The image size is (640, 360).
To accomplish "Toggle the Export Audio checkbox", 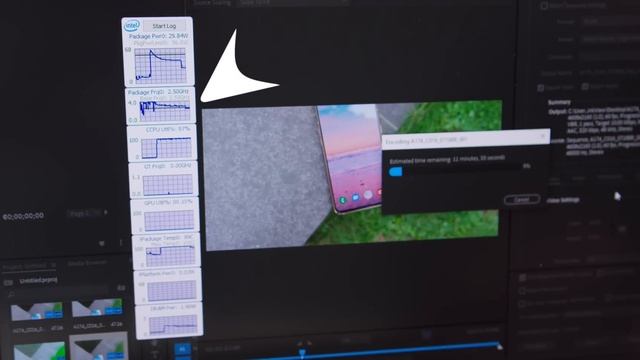I will (585, 87).
